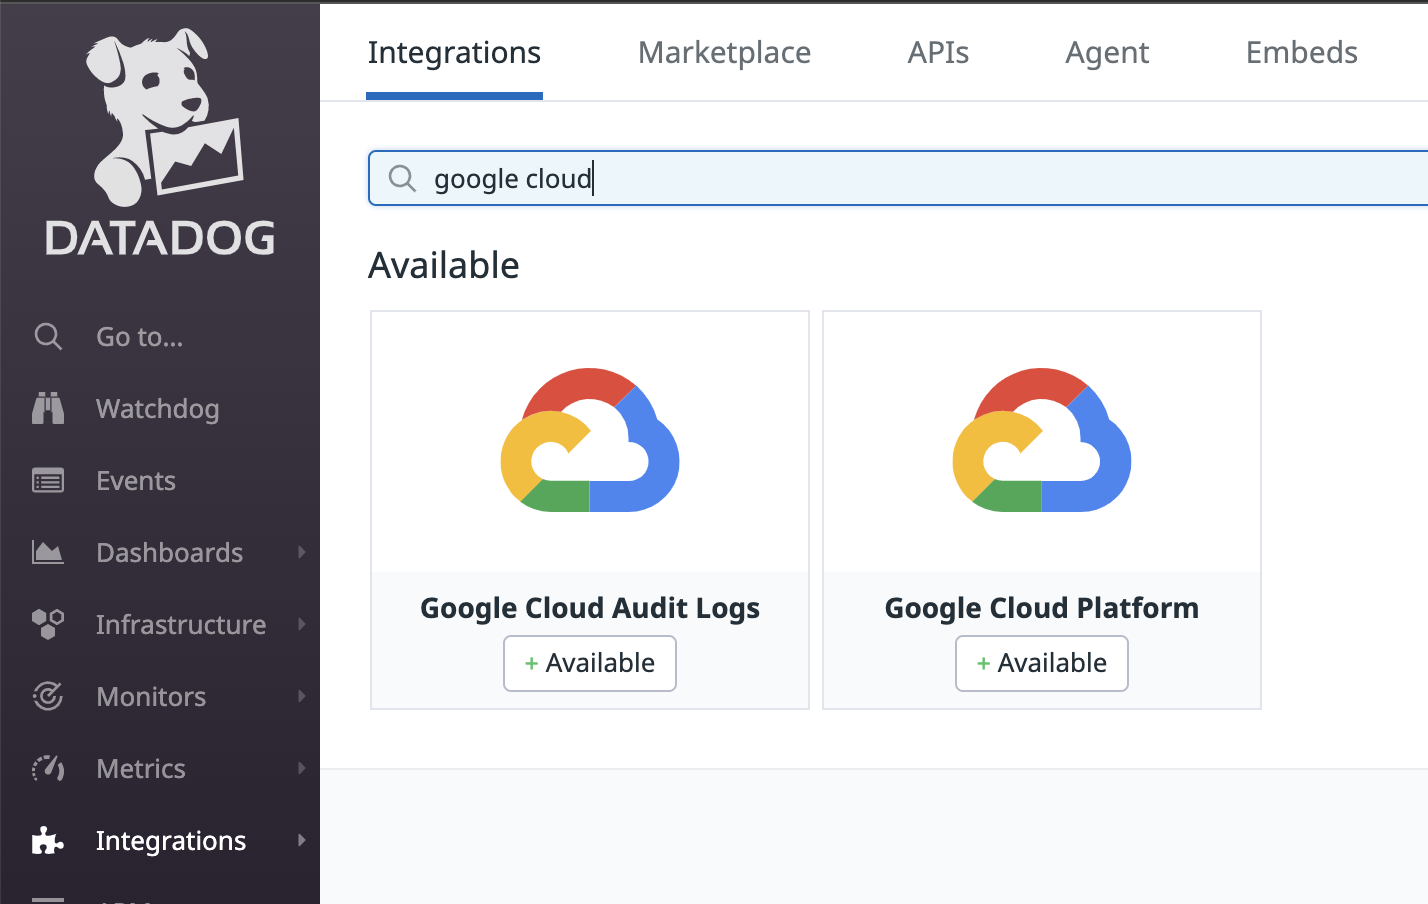Select the Agent tab
This screenshot has width=1428, height=904.
coord(1106,53)
